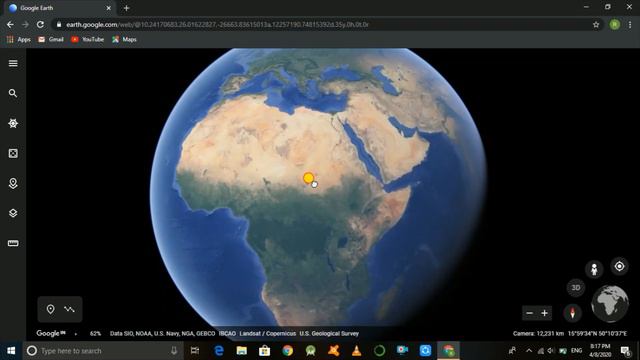640x360 pixels.
Task: Drop Pegman for Street View
Action: pos(594,269)
